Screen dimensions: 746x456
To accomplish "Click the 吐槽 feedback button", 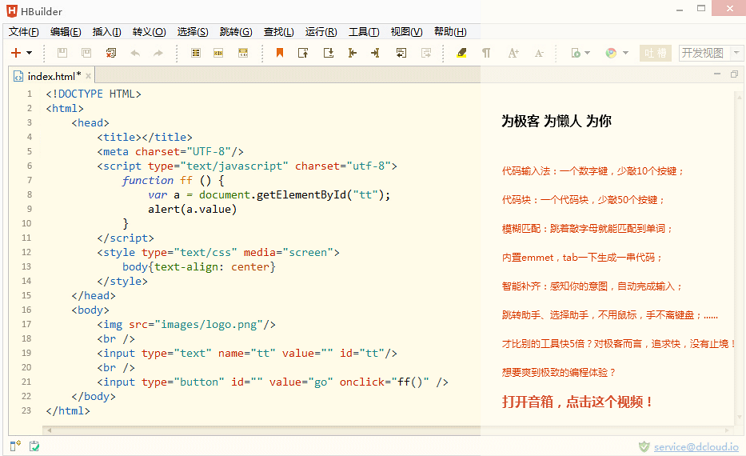I will pos(656,53).
